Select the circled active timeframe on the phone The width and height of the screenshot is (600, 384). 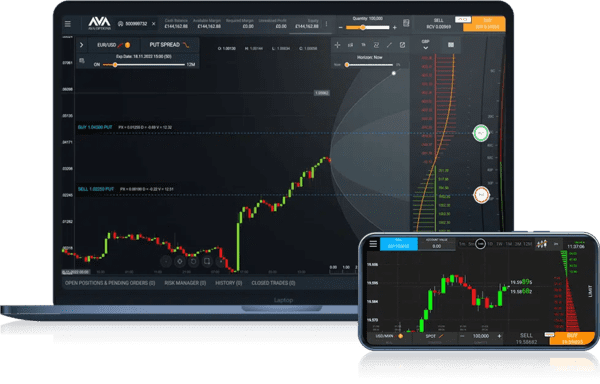point(480,244)
